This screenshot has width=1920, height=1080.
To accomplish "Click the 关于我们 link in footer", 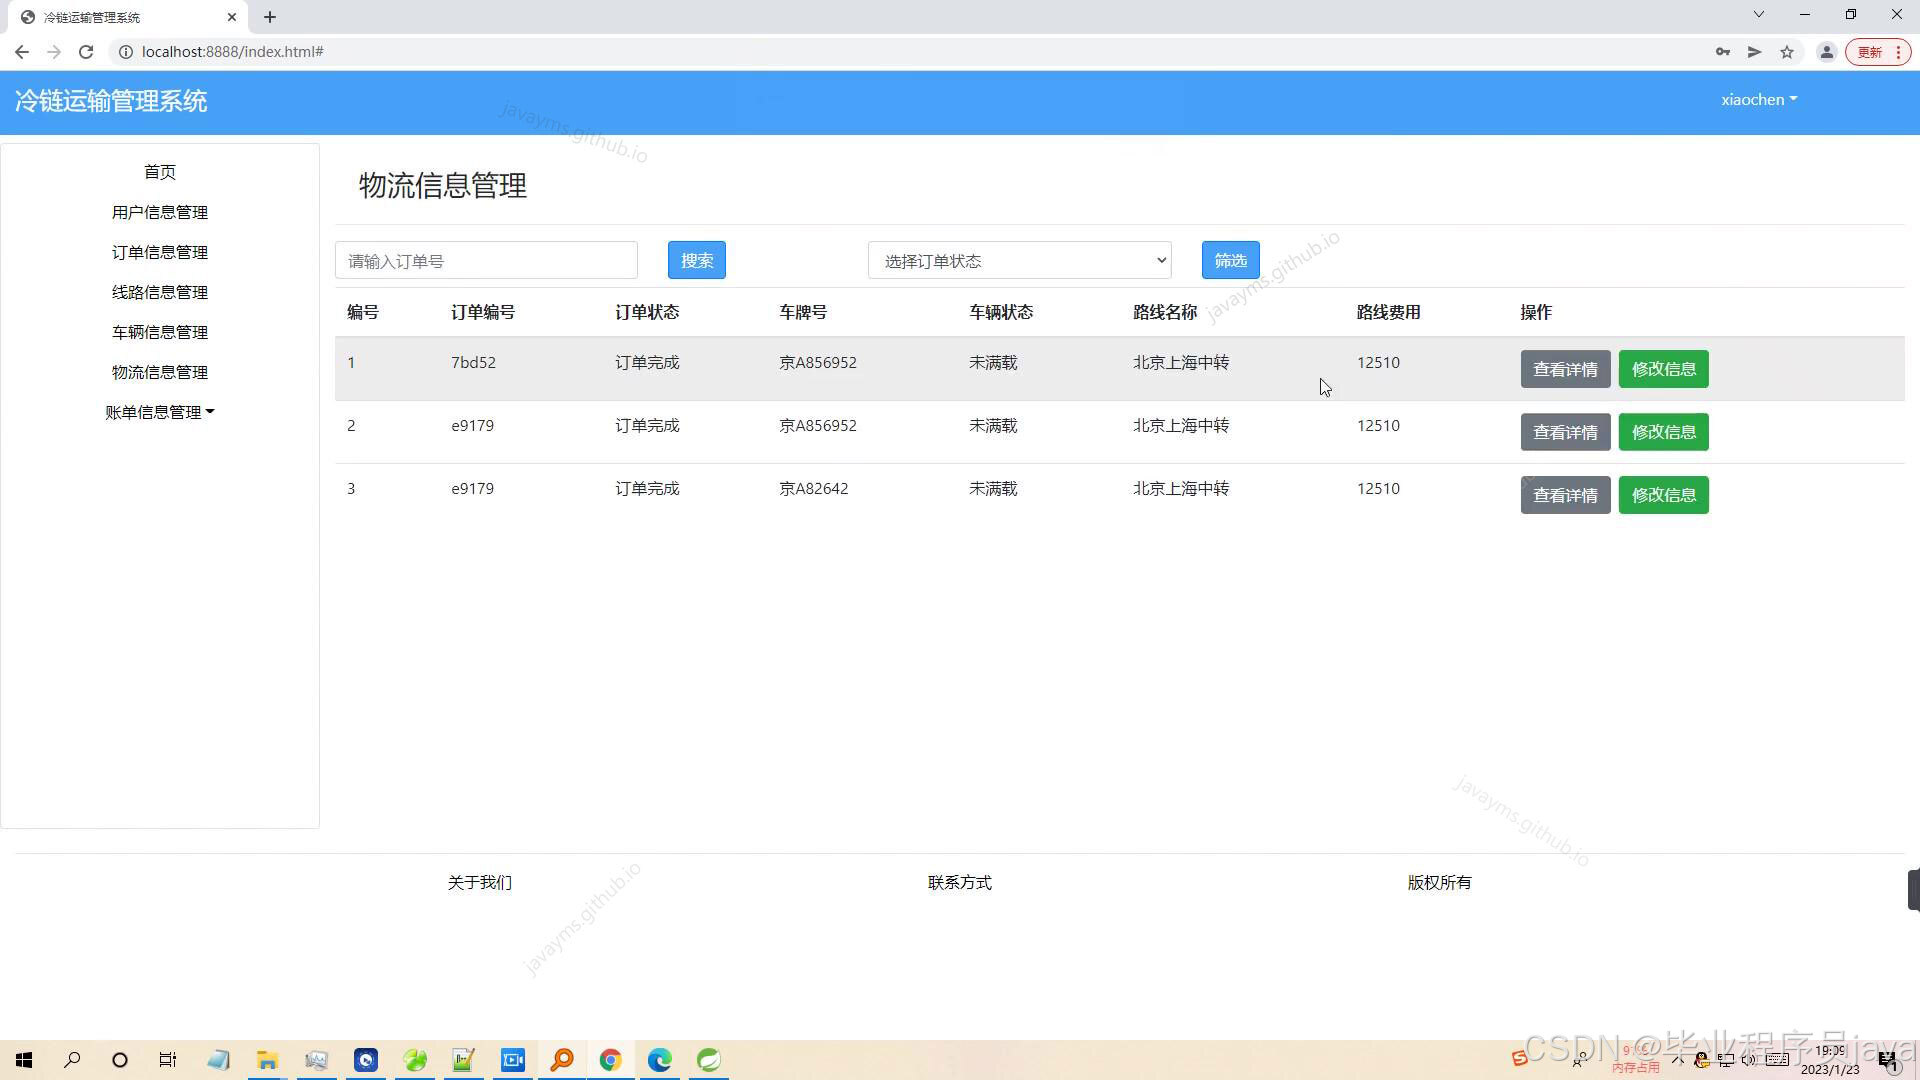I will (x=479, y=882).
